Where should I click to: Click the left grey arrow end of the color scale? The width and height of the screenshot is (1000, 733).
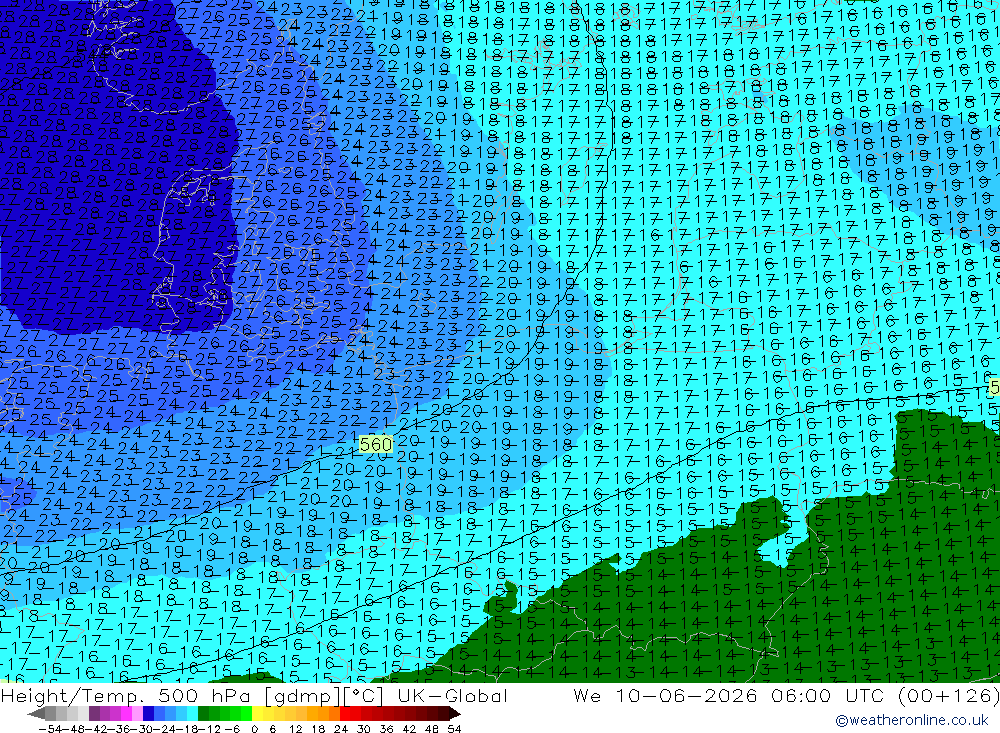pyautogui.click(x=36, y=713)
